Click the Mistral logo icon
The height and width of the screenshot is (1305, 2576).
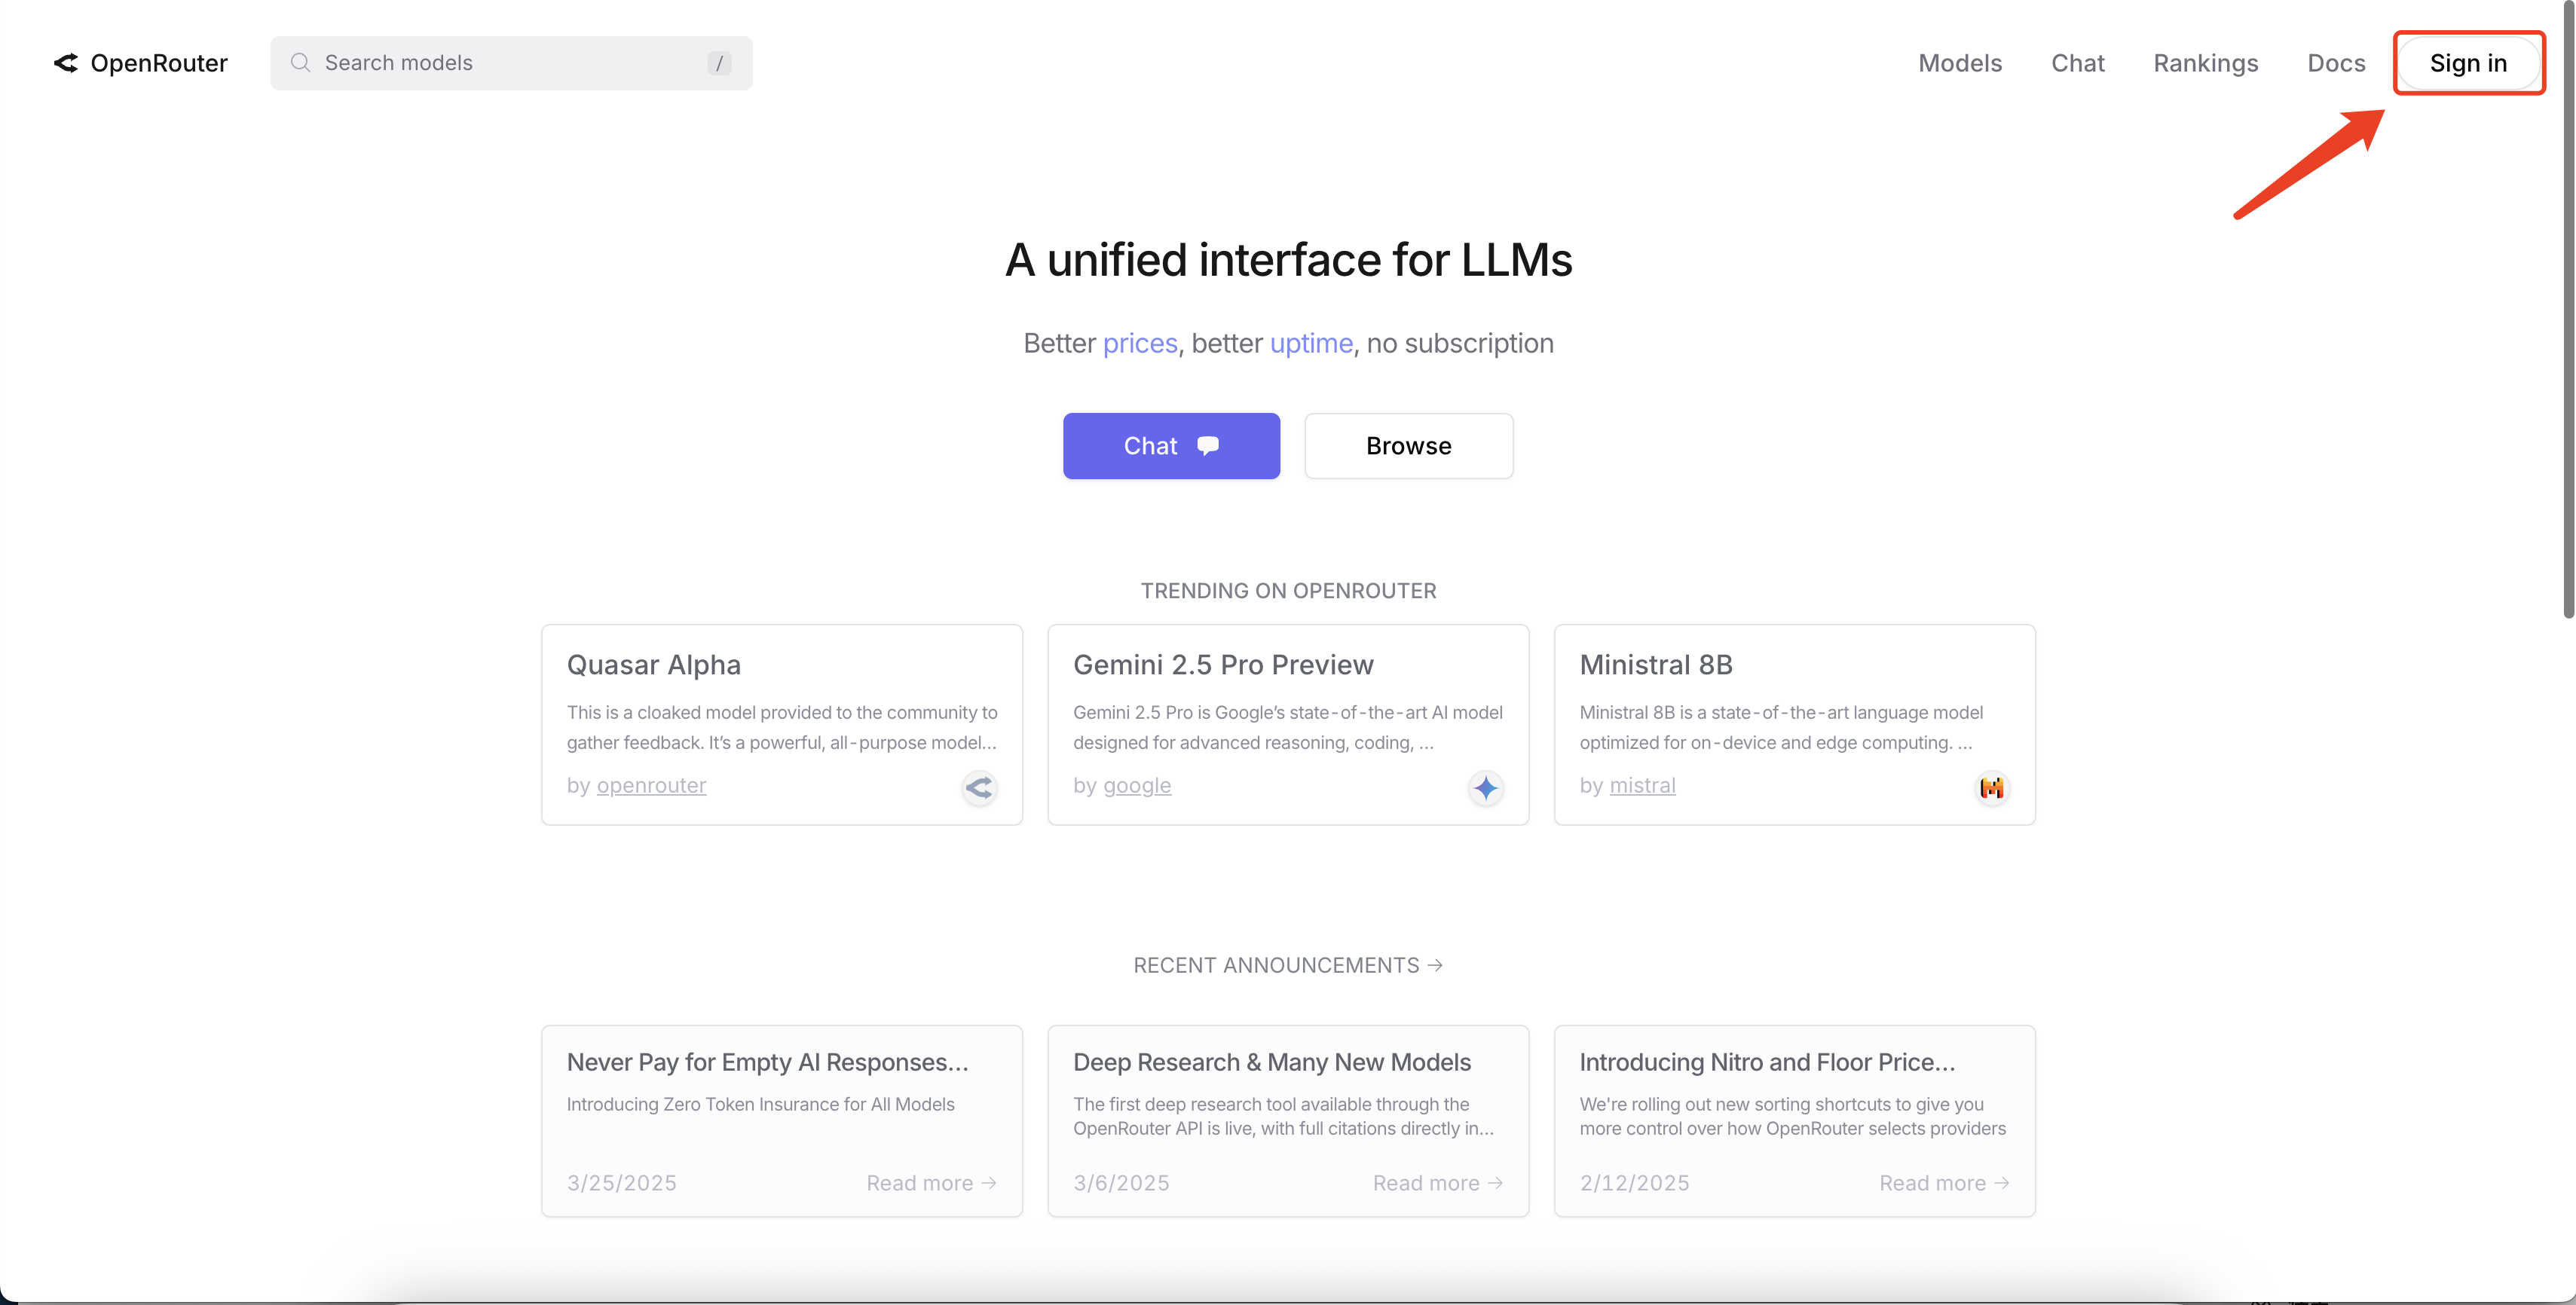(x=1991, y=788)
